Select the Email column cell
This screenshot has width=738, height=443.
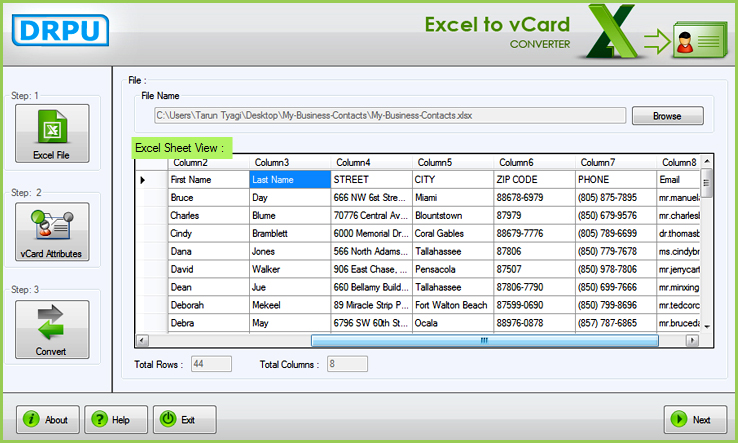(x=678, y=180)
